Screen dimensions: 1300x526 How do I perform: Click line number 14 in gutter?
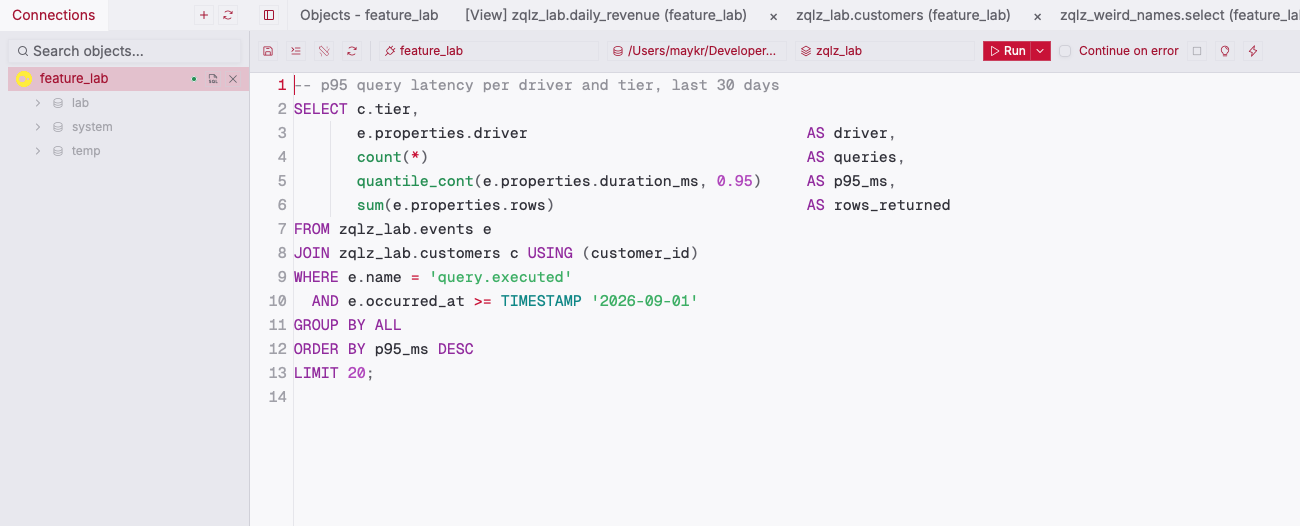[277, 397]
